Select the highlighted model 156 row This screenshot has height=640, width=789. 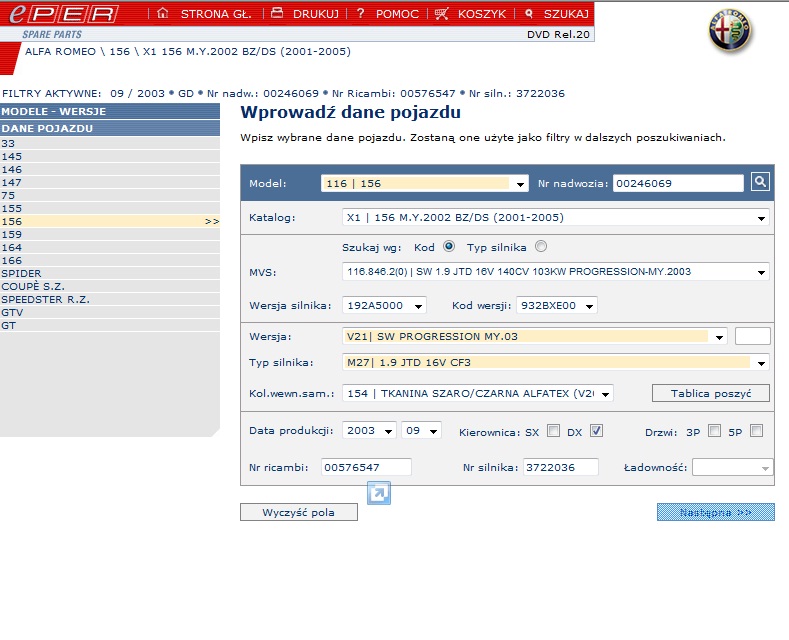click(110, 221)
